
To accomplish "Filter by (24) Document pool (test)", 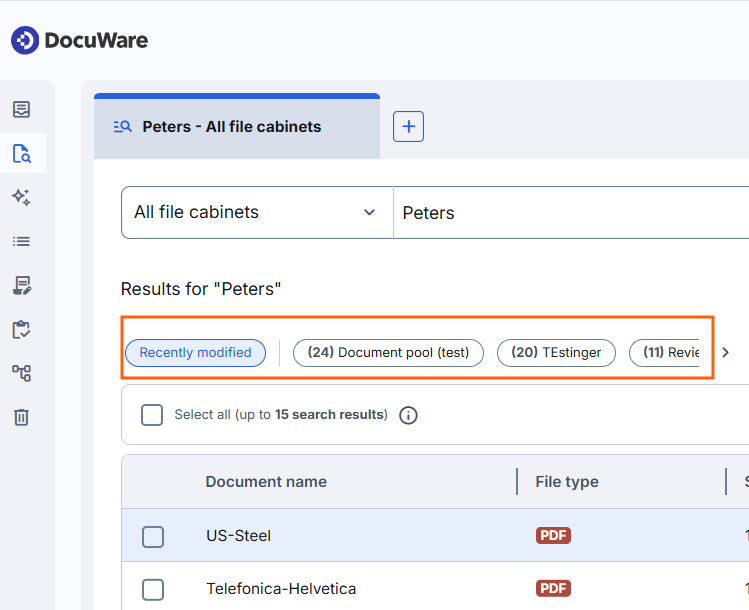I will point(388,353).
